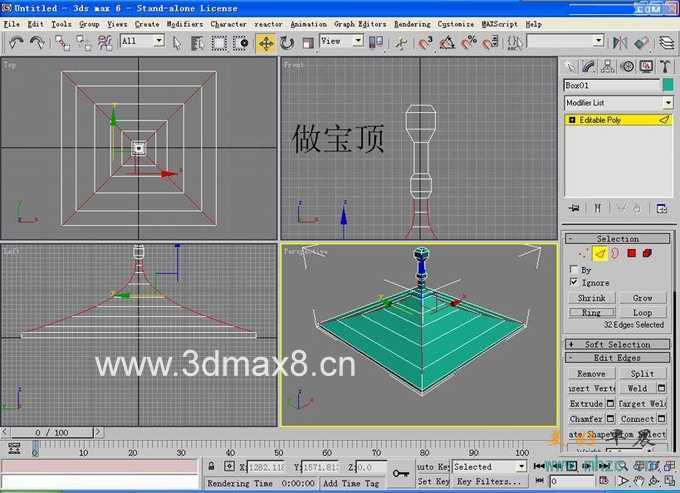Image resolution: width=680 pixels, height=493 pixels.
Task: Open the Graph Editors menu
Action: click(x=360, y=24)
